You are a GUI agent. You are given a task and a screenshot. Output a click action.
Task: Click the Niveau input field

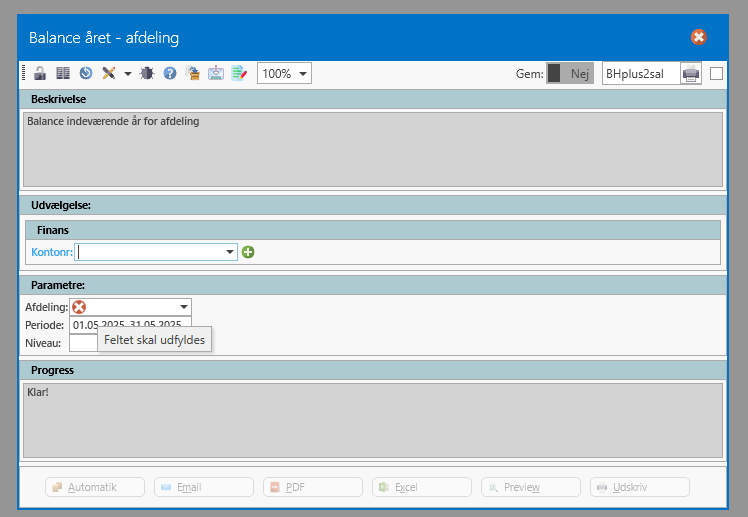point(83,343)
